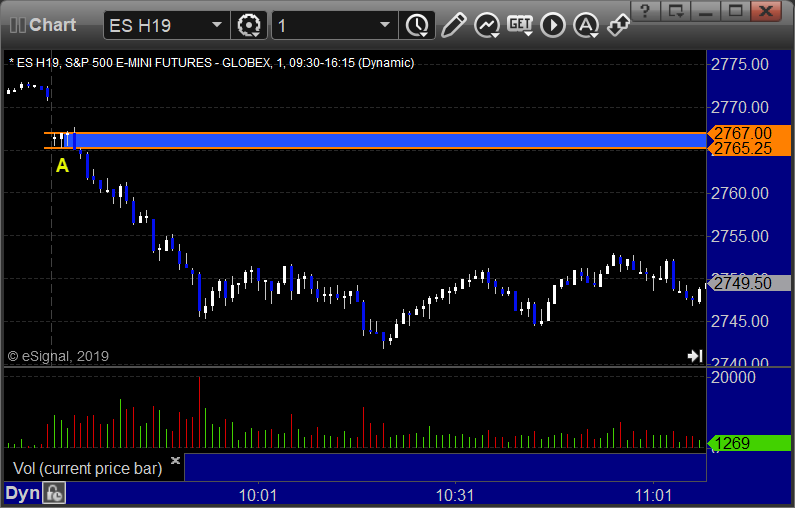
Task: Click the 10:01 time axis label
Action: tap(258, 495)
